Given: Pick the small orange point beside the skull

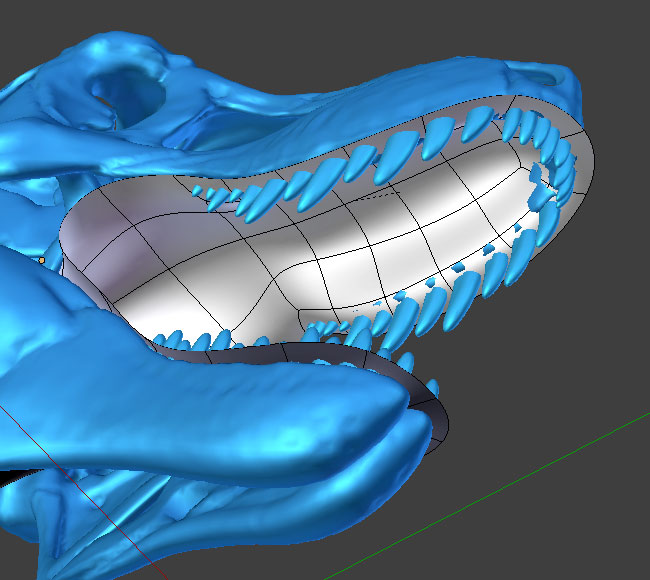Looking at the screenshot, I should [41, 260].
